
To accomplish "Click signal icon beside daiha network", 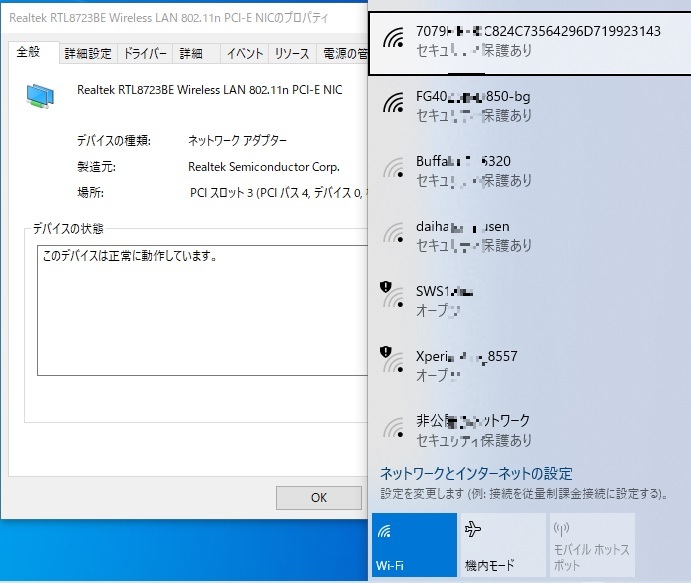I will pyautogui.click(x=394, y=232).
